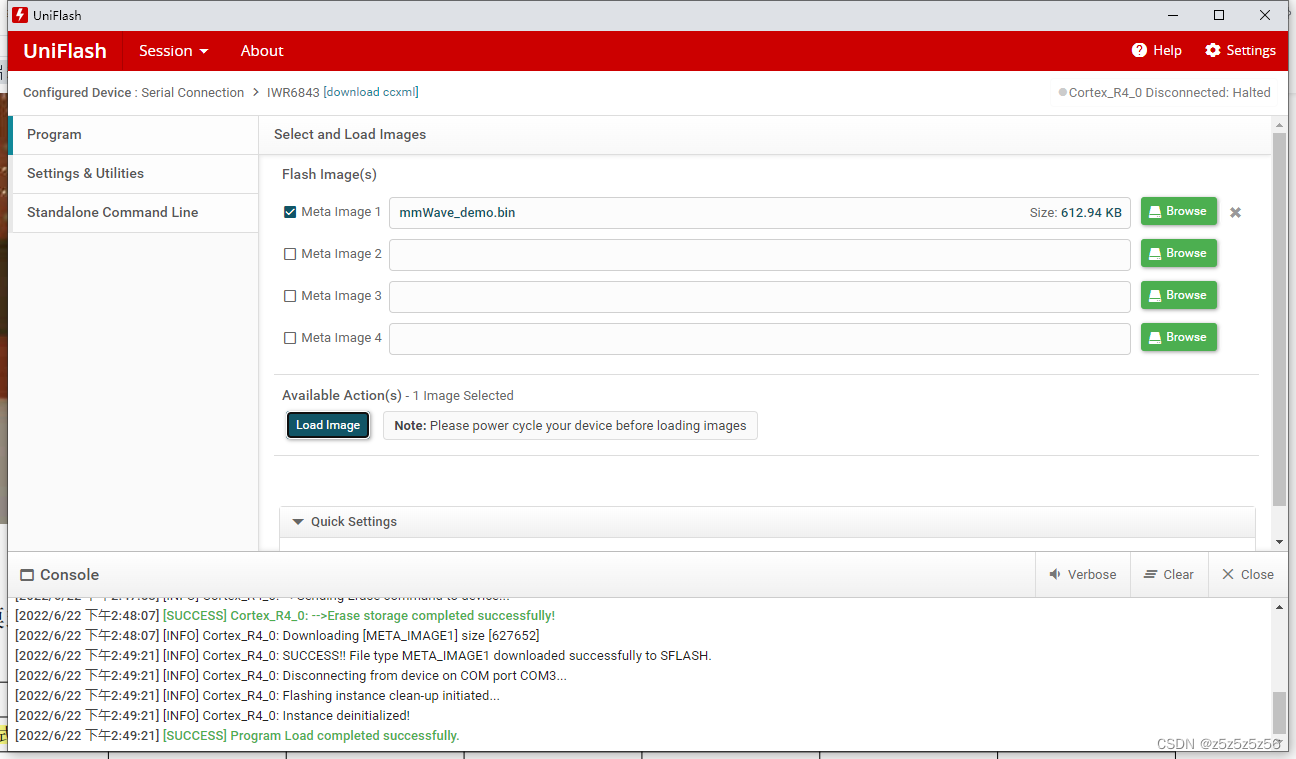1296x759 pixels.
Task: Enable the Meta Image 4 checkbox
Action: point(290,338)
